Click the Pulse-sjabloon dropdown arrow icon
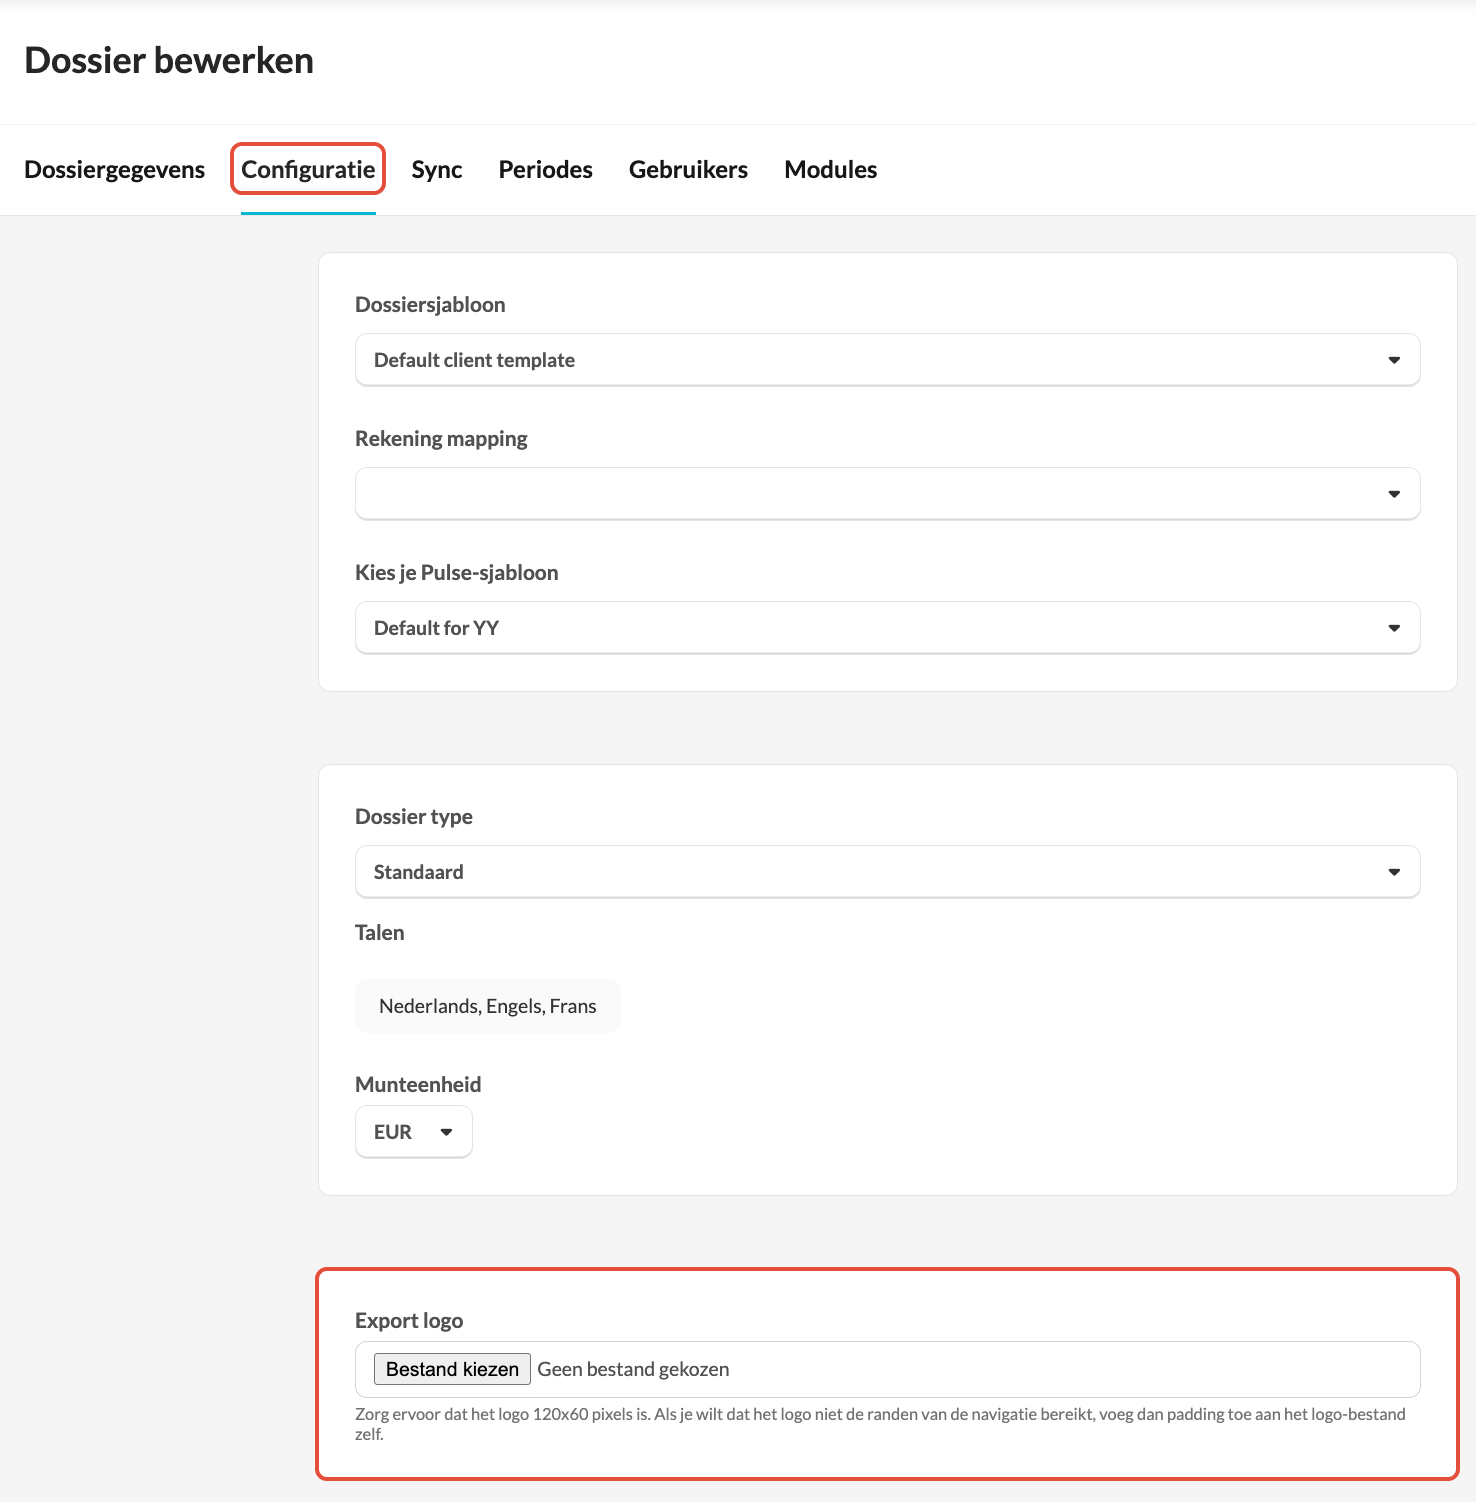 [x=1394, y=628]
